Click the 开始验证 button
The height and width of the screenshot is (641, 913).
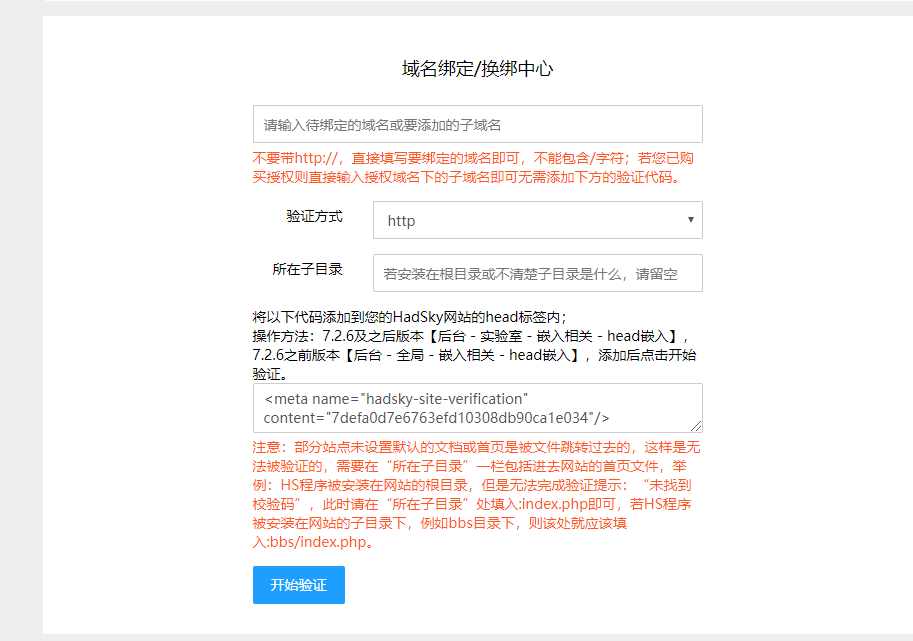click(x=298, y=585)
